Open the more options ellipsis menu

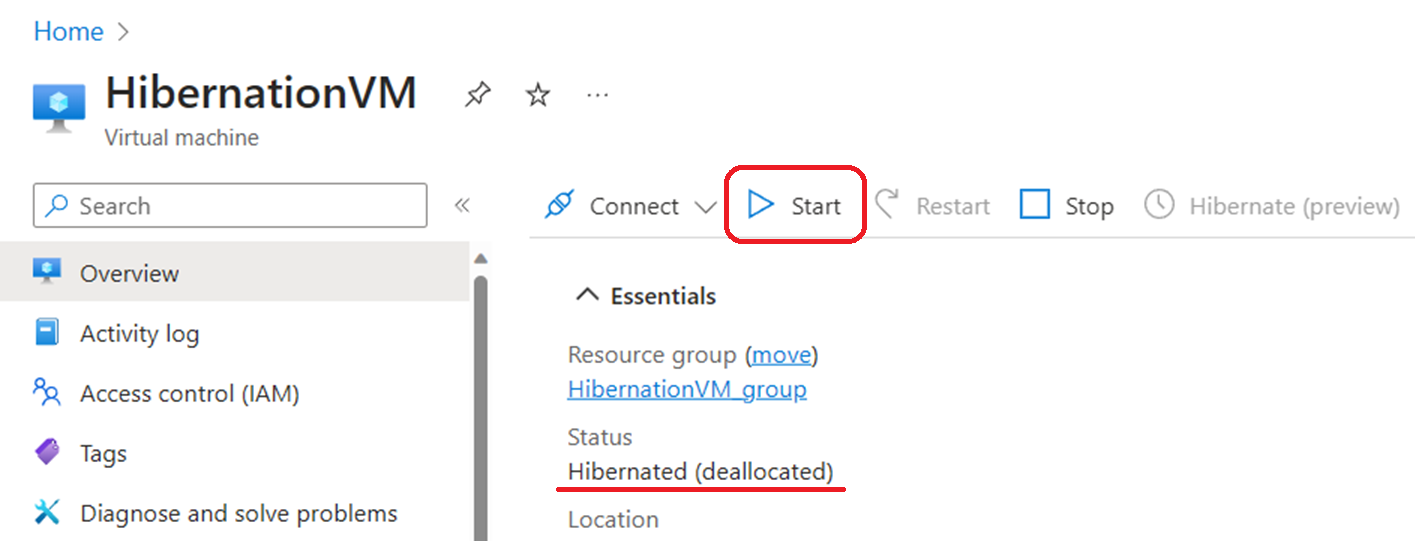click(x=598, y=95)
